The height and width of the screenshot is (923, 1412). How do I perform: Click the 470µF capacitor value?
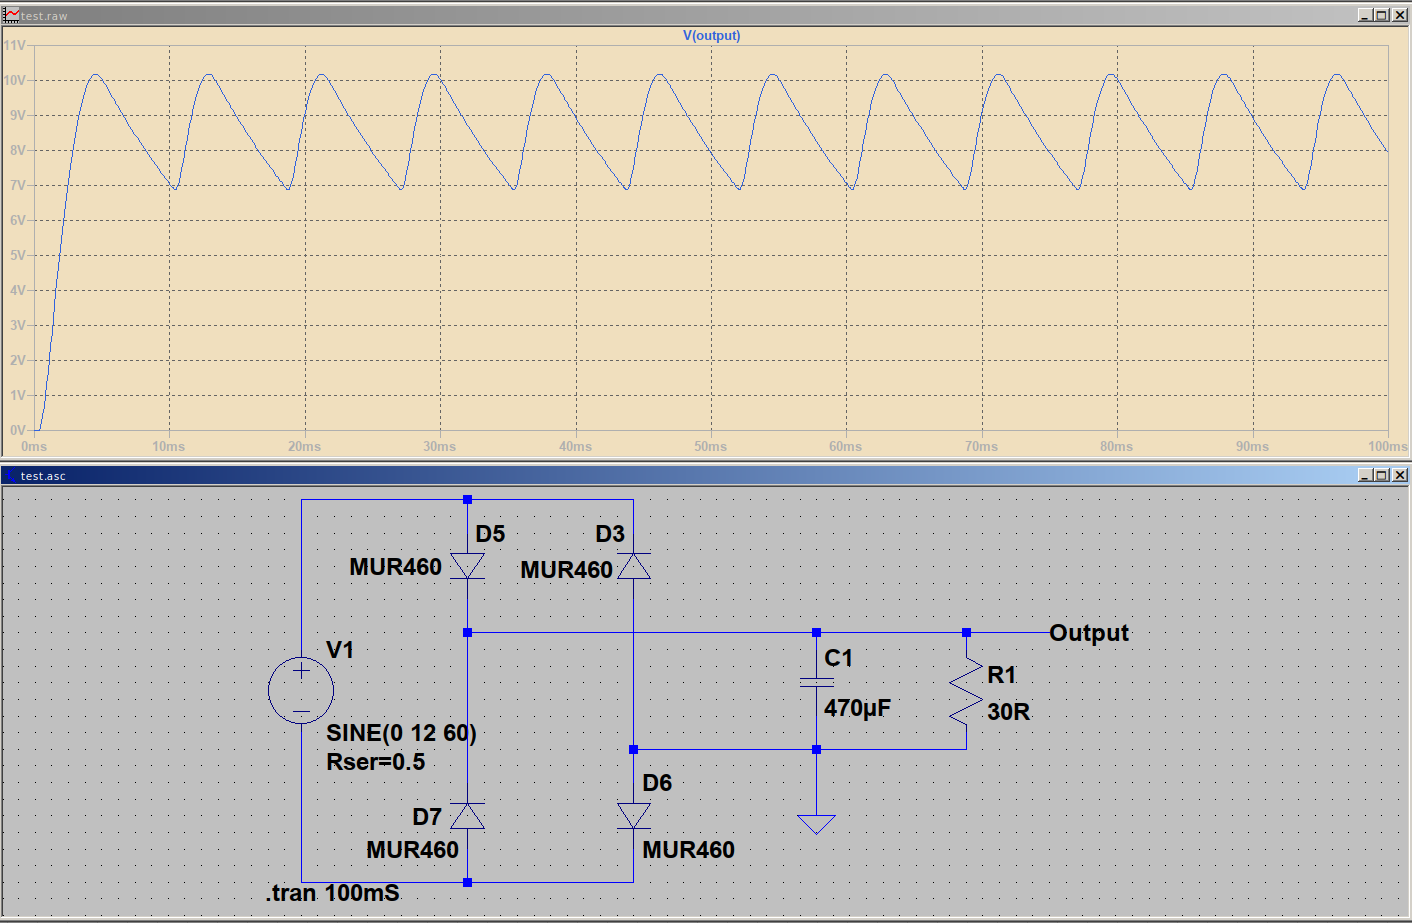click(x=857, y=708)
